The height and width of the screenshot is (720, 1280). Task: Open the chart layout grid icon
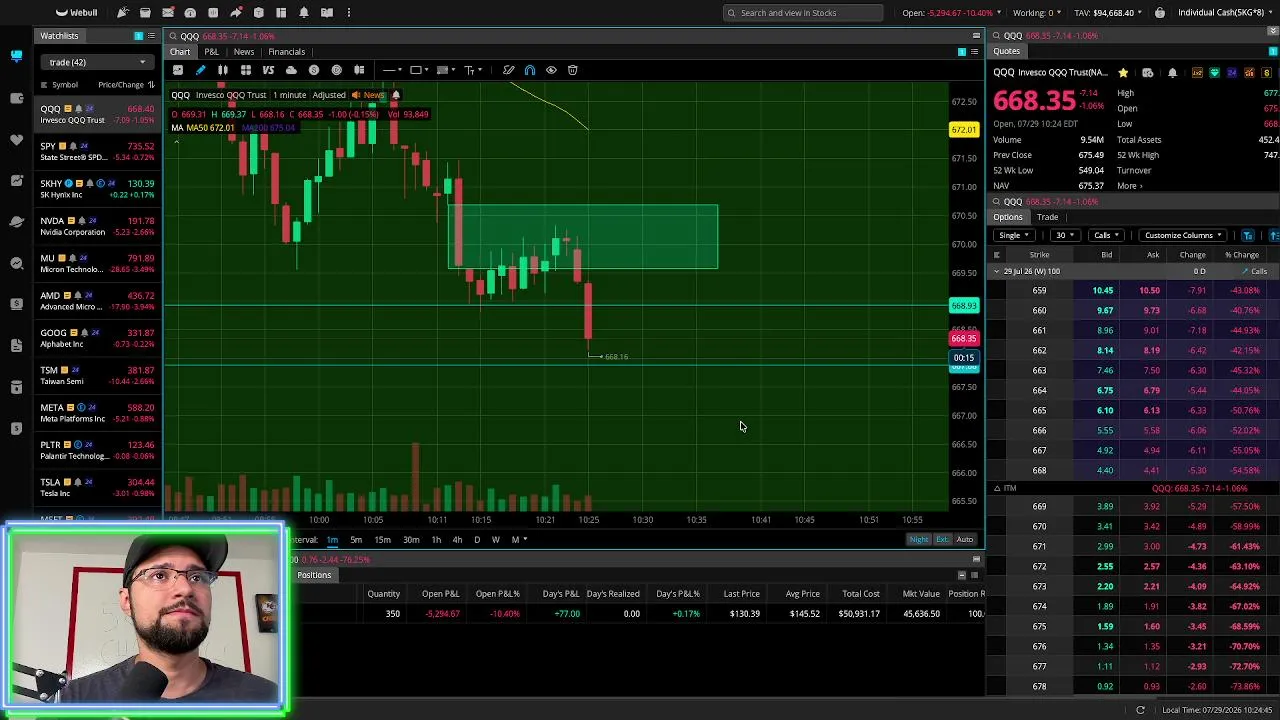click(245, 70)
